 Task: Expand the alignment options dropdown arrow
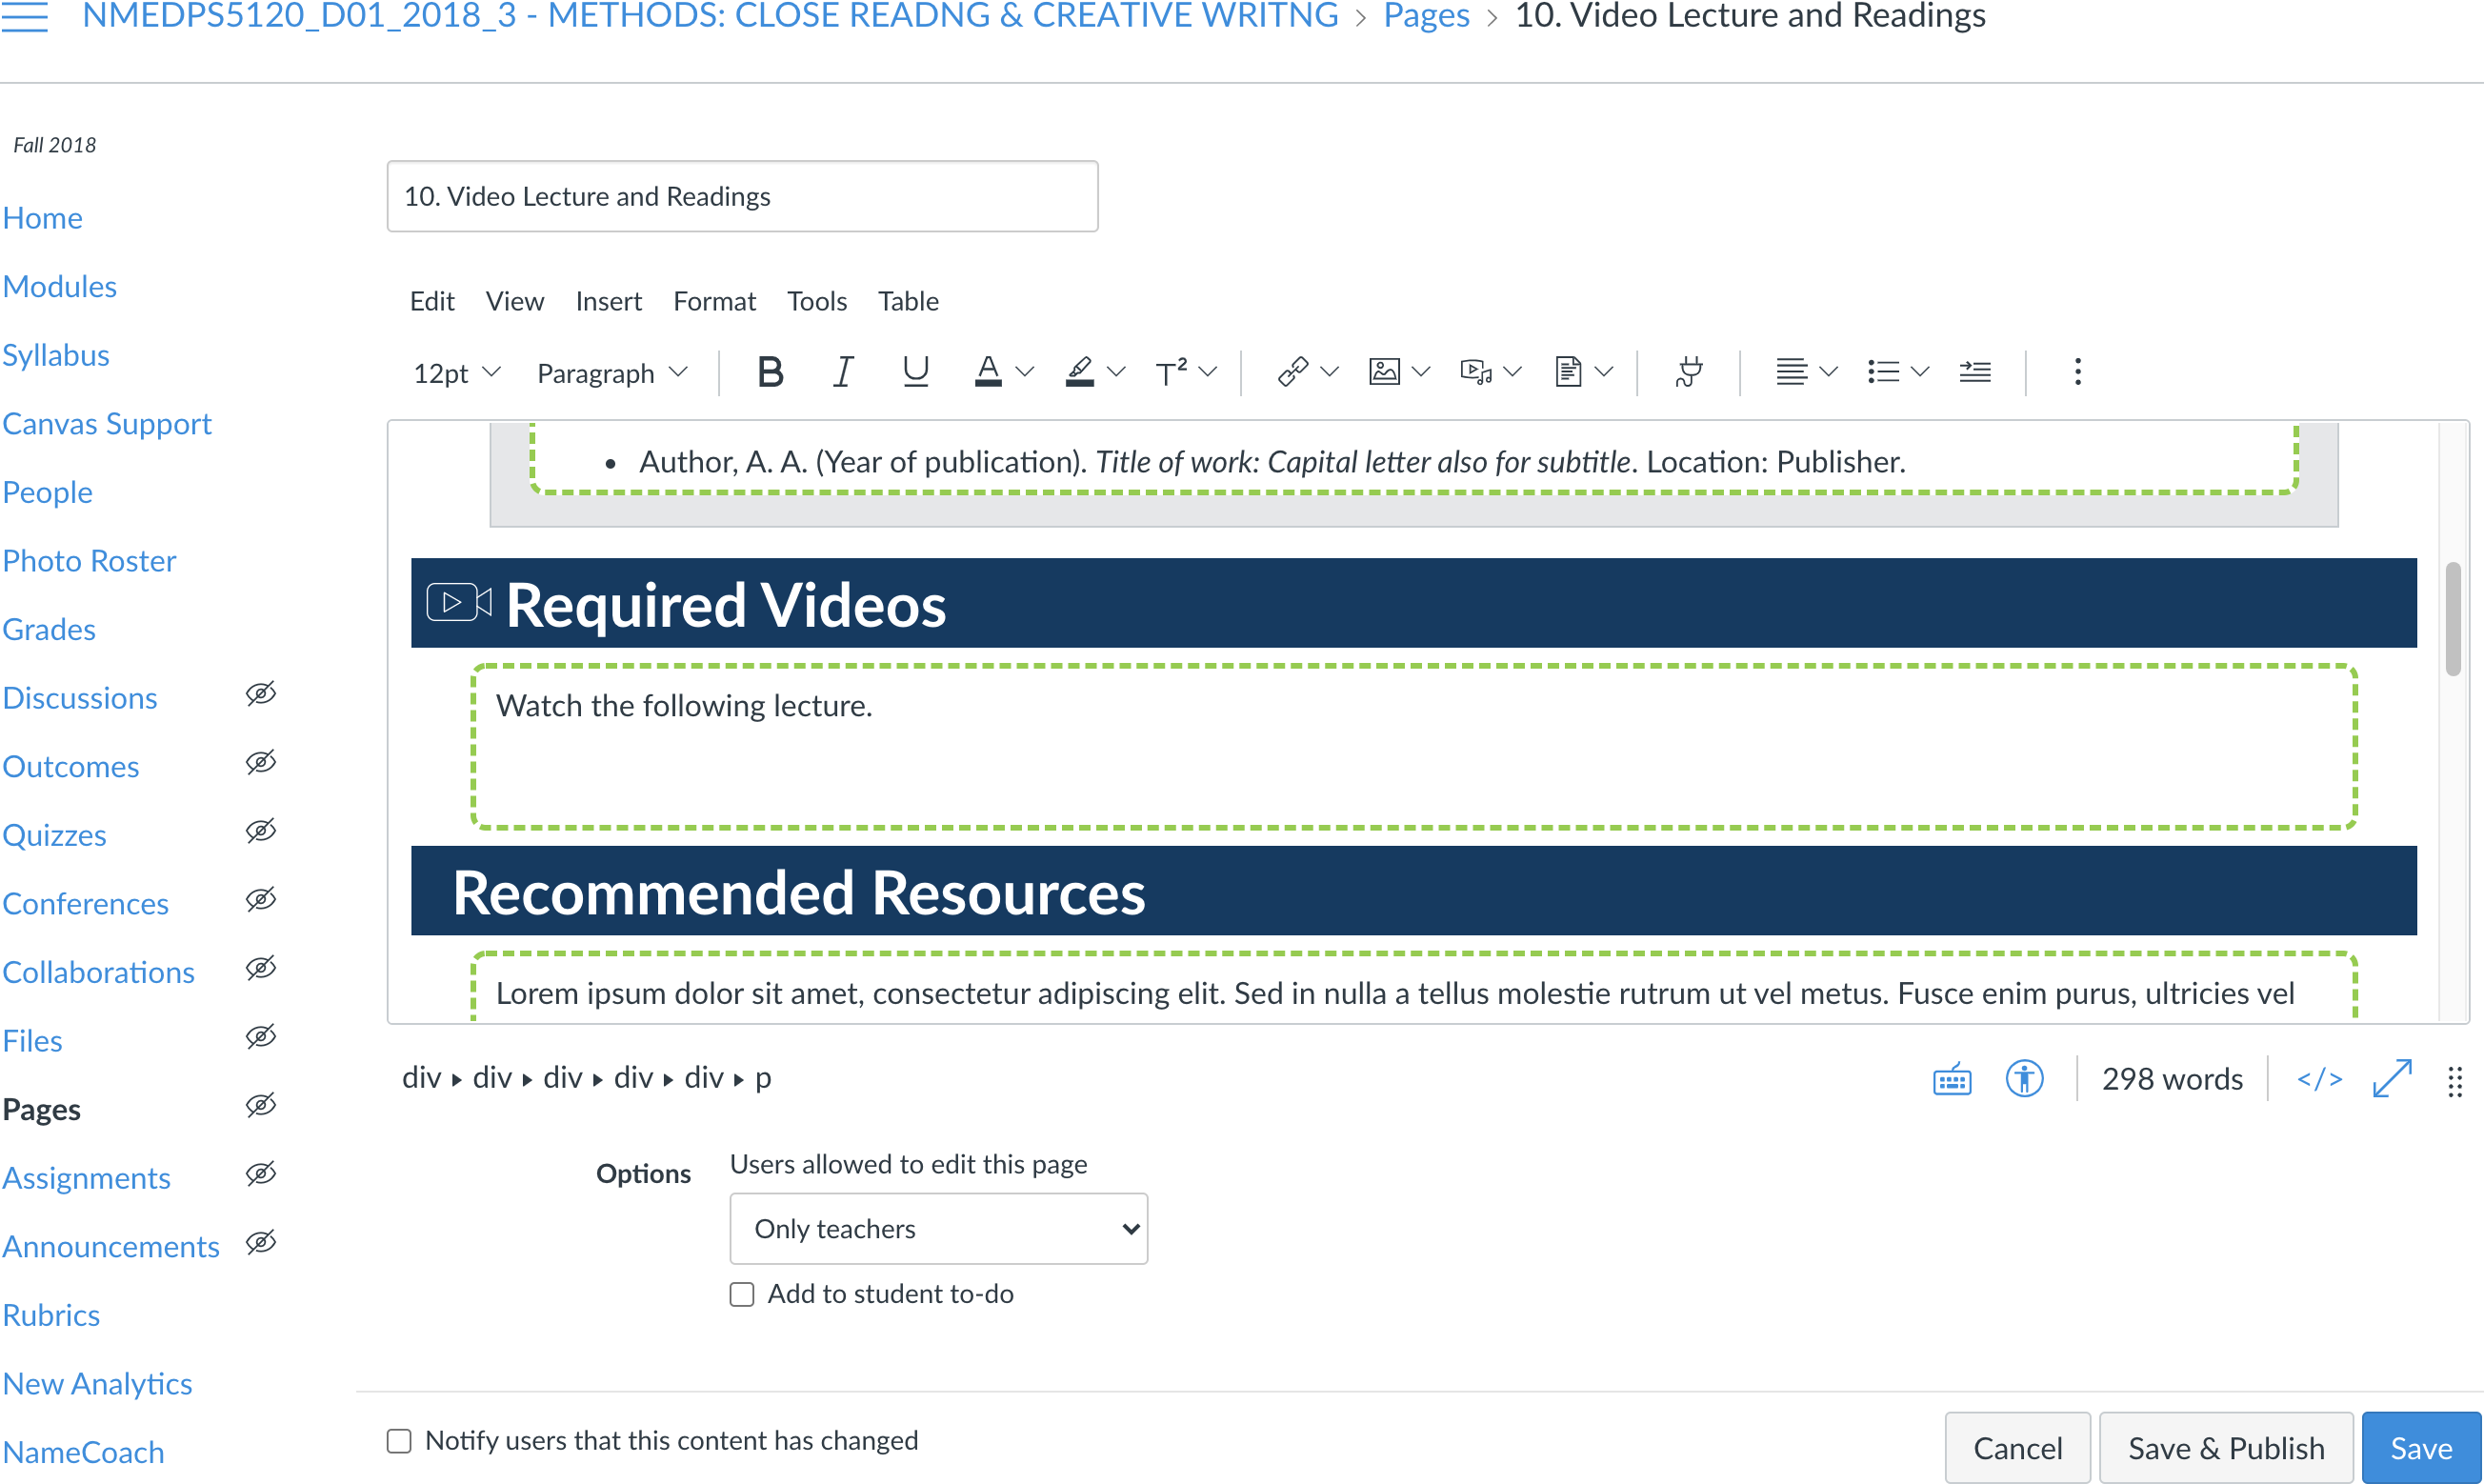(x=1829, y=372)
